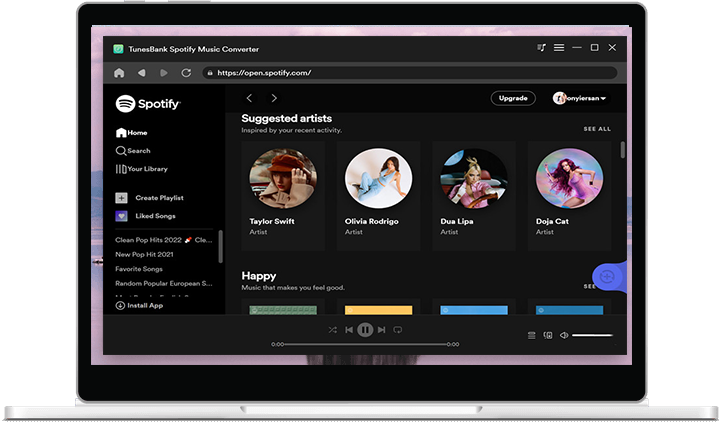Mute with the speaker icon
Screen dimensions: 722x423
[564, 335]
